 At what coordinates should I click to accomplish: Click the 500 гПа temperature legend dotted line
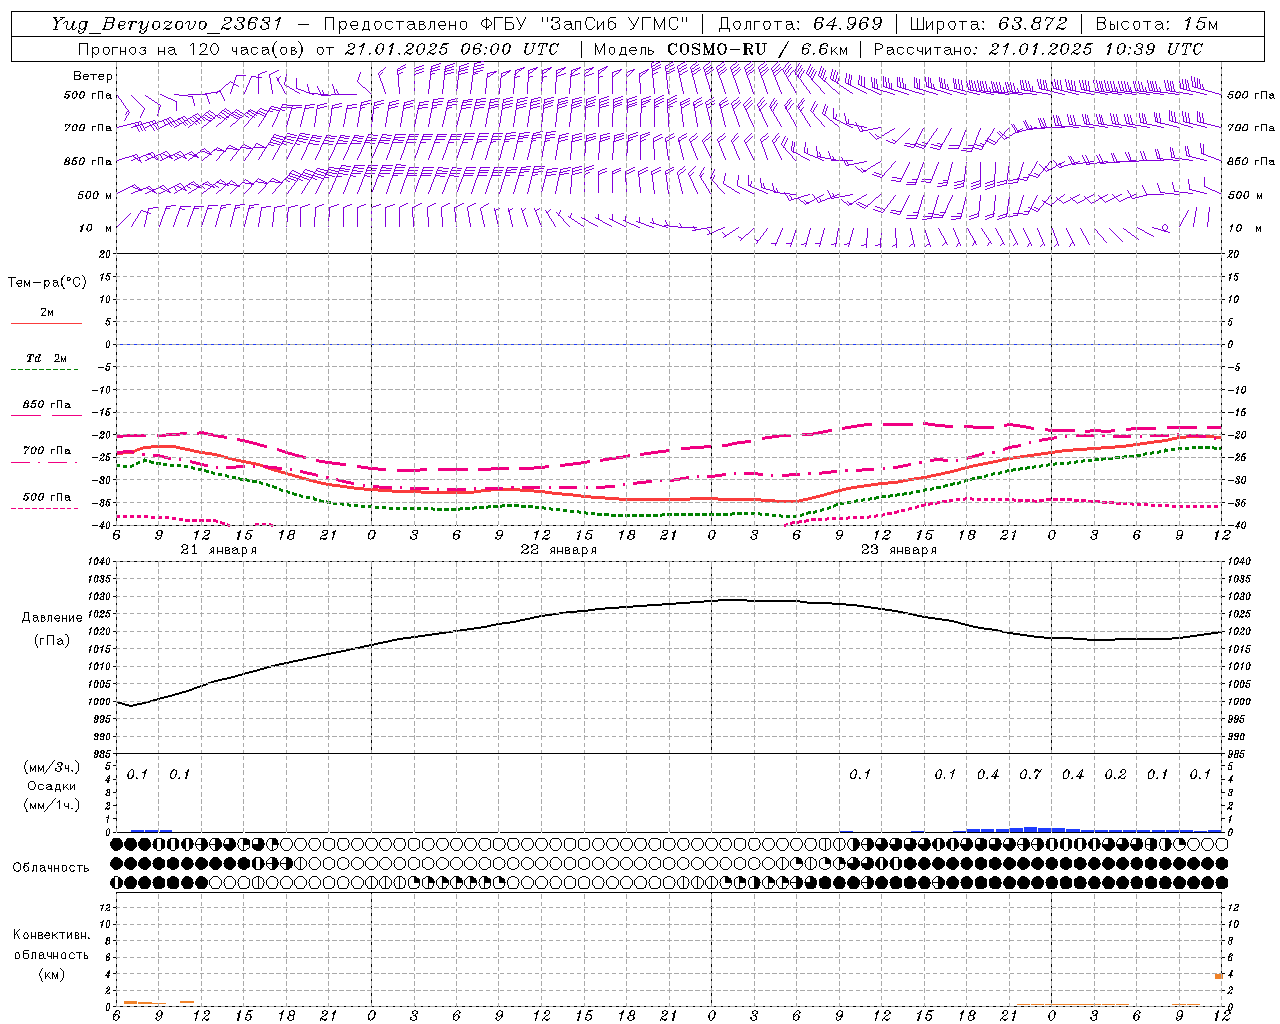[x=45, y=508]
